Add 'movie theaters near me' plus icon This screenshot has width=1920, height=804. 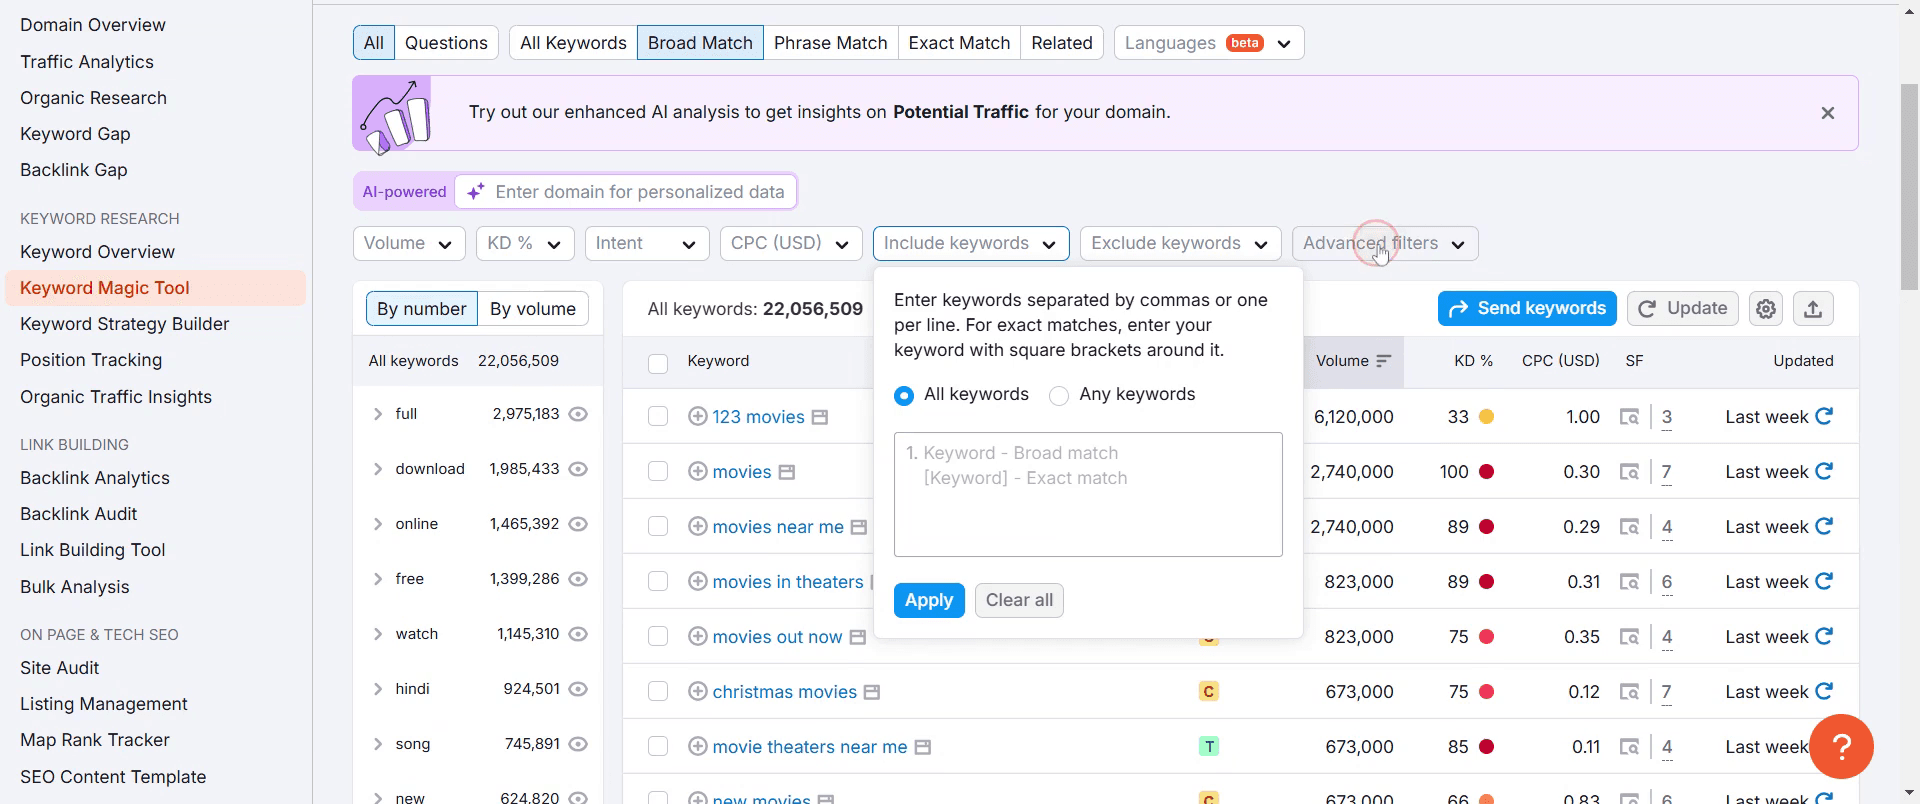point(698,746)
